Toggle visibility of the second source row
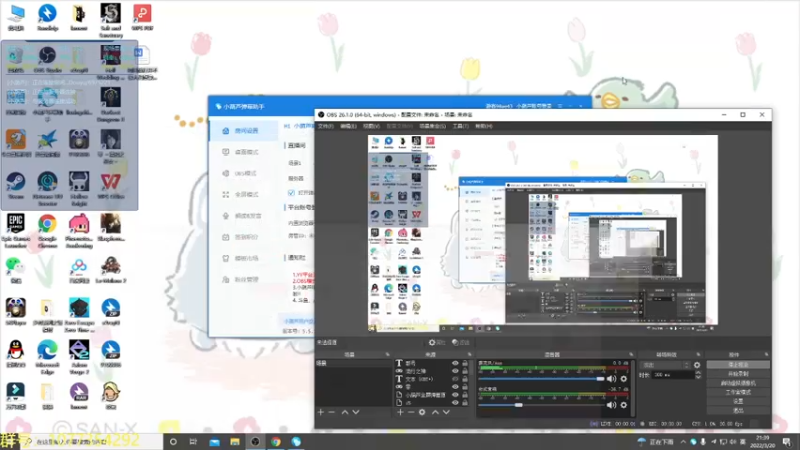 (455, 371)
